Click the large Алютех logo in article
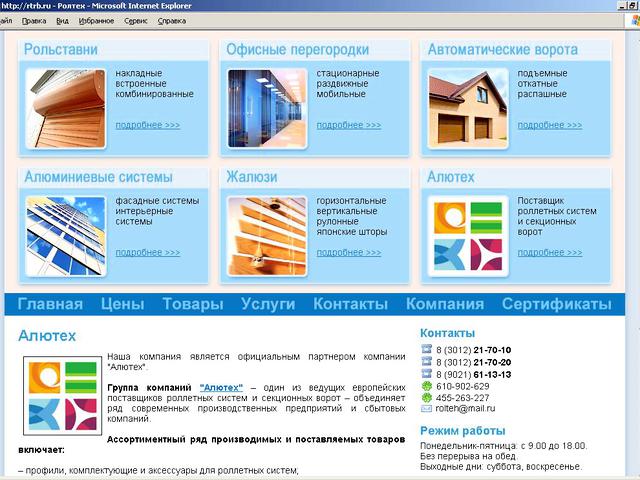This screenshot has width=640, height=480. click(x=62, y=396)
